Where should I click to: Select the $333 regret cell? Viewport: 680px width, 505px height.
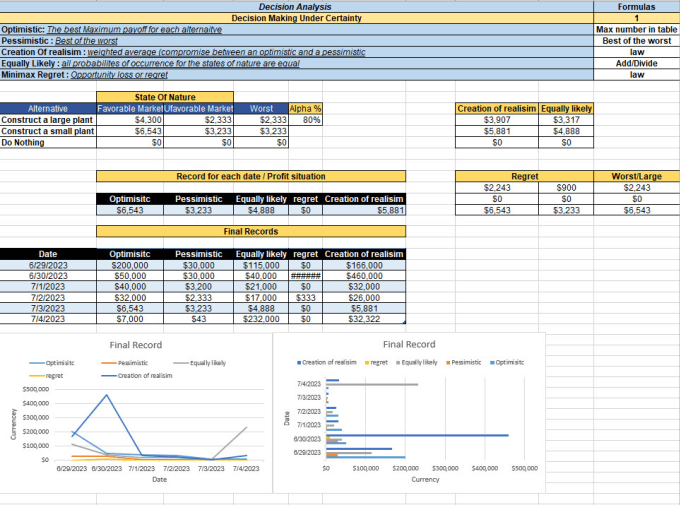tap(305, 297)
